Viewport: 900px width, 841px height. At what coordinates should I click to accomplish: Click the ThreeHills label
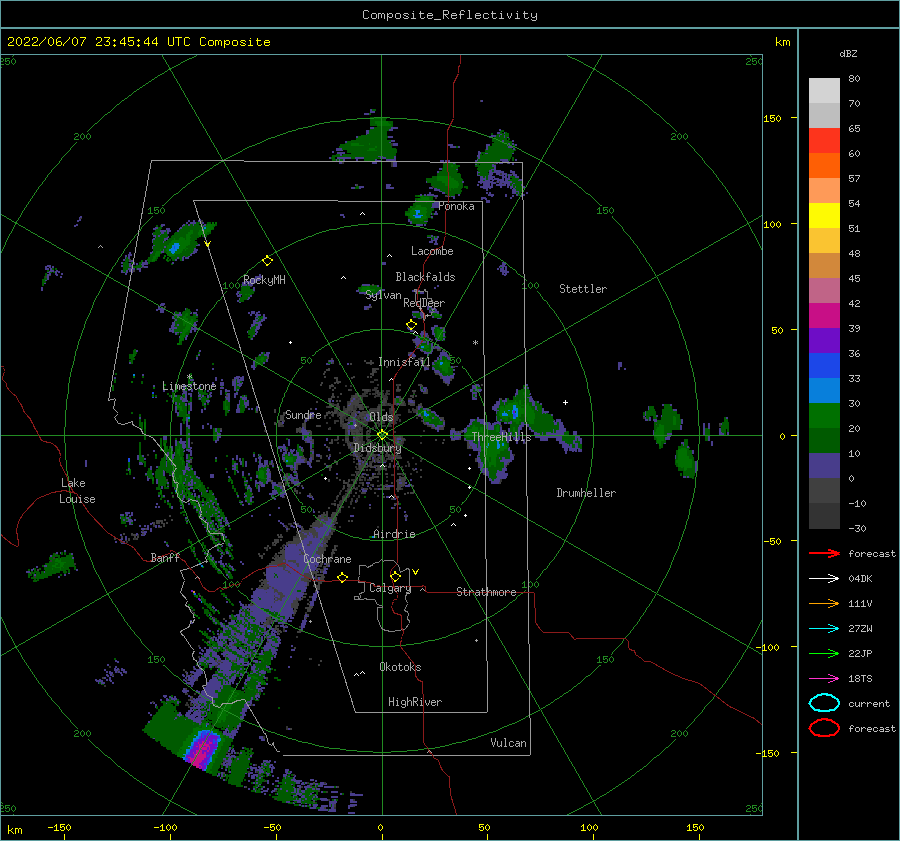point(502,437)
